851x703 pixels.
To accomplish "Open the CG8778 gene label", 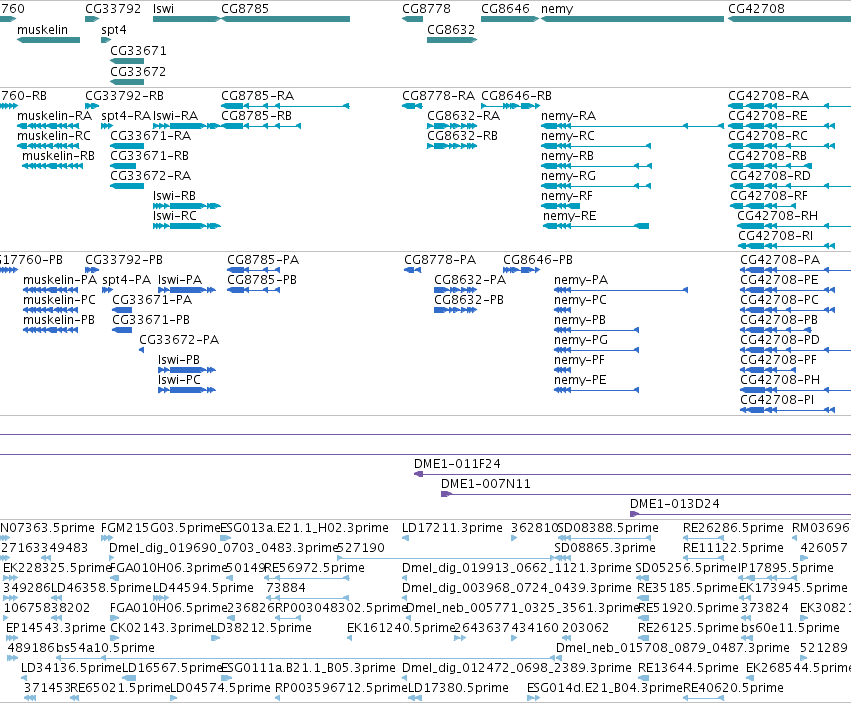I will click(x=426, y=9).
